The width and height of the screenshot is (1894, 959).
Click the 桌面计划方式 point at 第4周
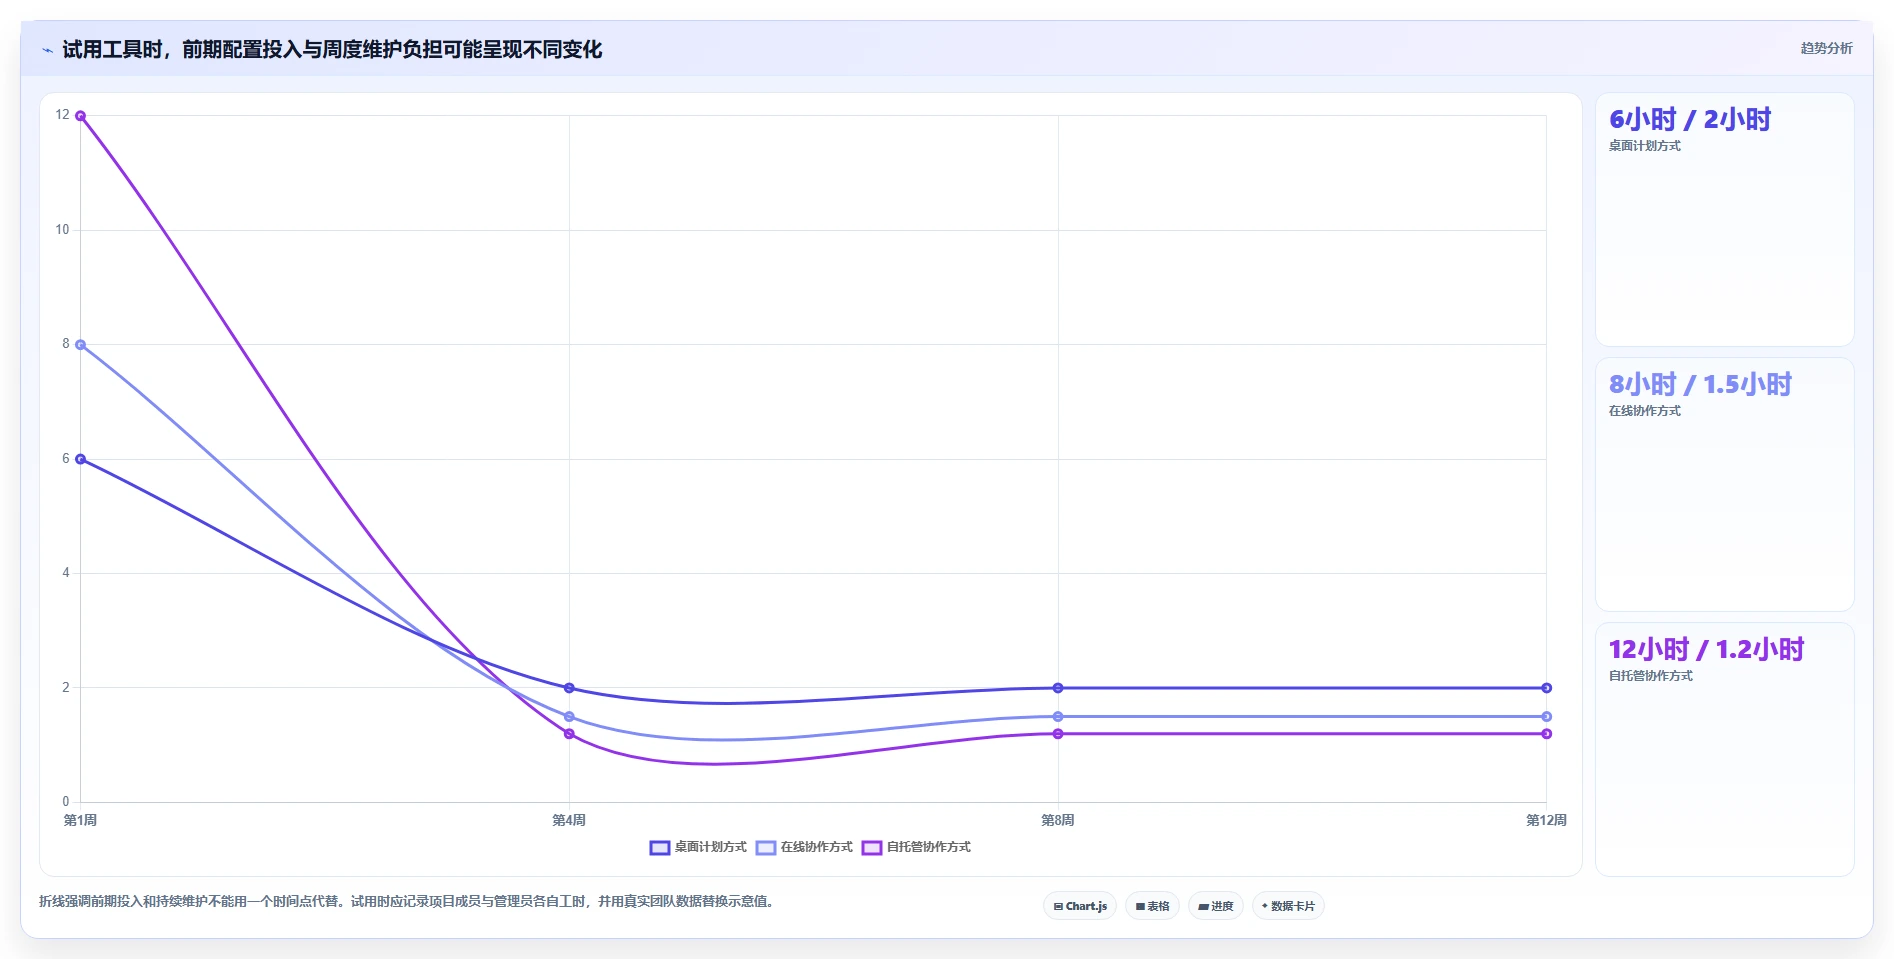point(569,688)
